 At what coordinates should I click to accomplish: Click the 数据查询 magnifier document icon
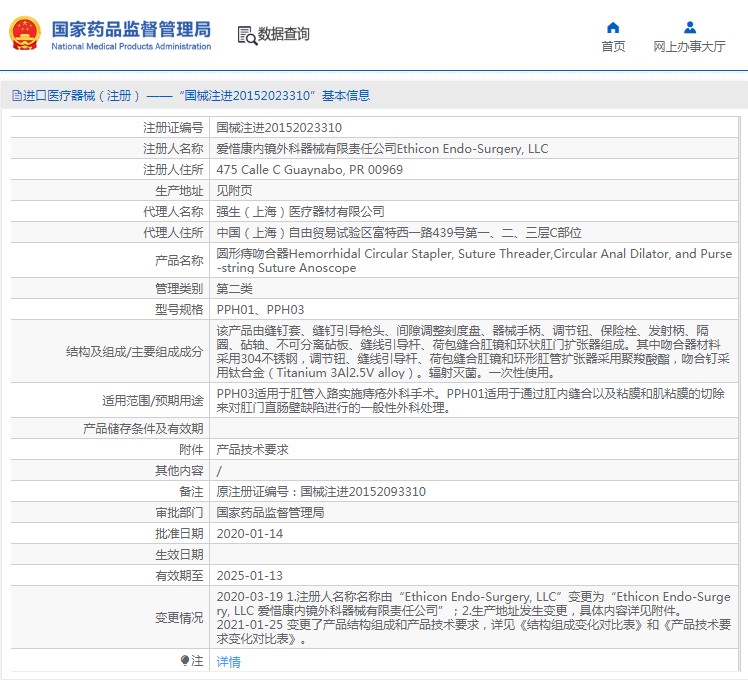pos(246,35)
